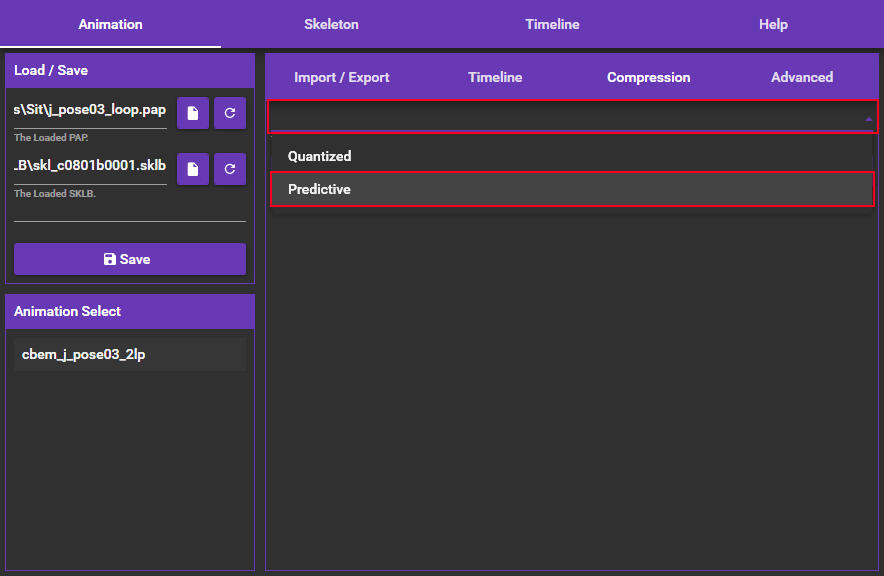Select the Compression sub-tab
This screenshot has width=884, height=576.
648,77
